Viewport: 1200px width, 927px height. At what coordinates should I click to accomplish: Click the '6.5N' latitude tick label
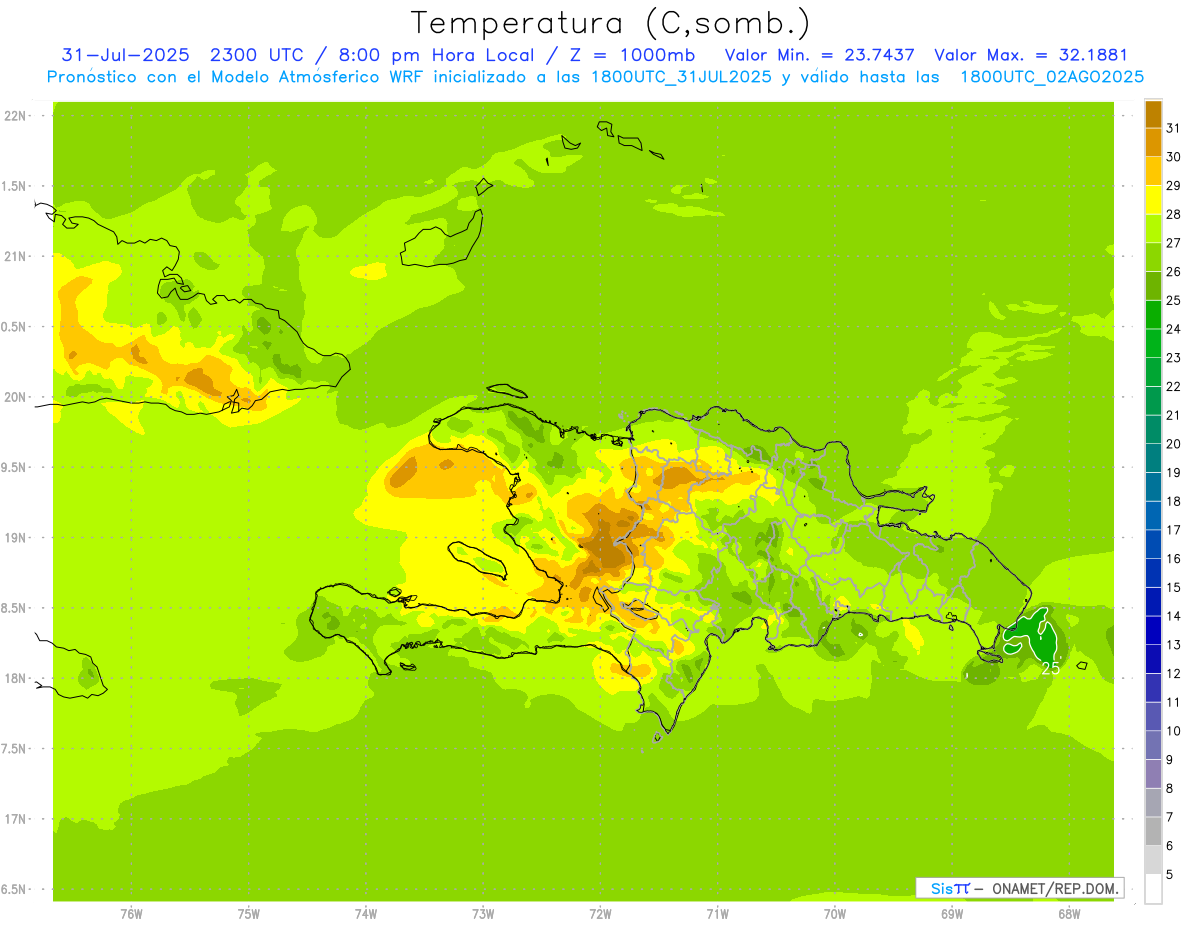click(x=14, y=889)
